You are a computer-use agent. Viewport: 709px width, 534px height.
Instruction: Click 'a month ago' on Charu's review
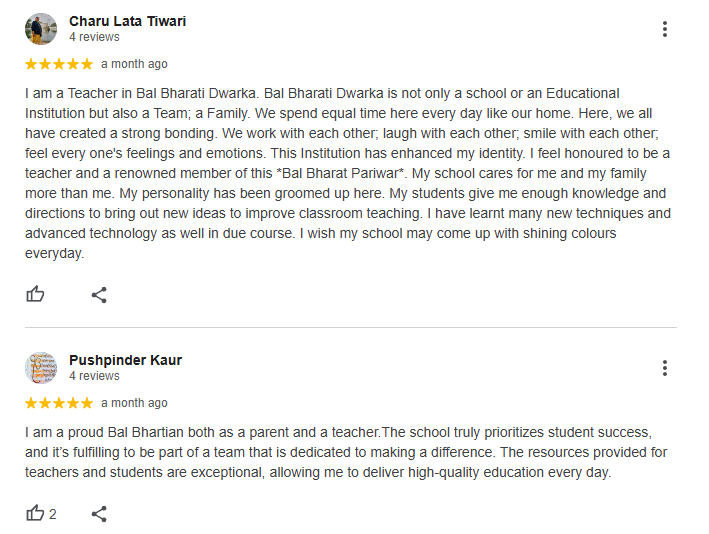coord(134,64)
